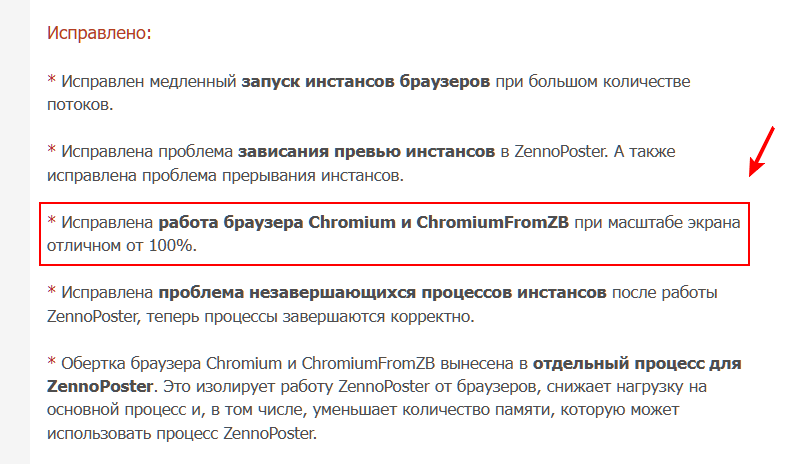Screen dimensions: 803x464
Task: Click the red "Исправлено:" heading
Action: 99,33
